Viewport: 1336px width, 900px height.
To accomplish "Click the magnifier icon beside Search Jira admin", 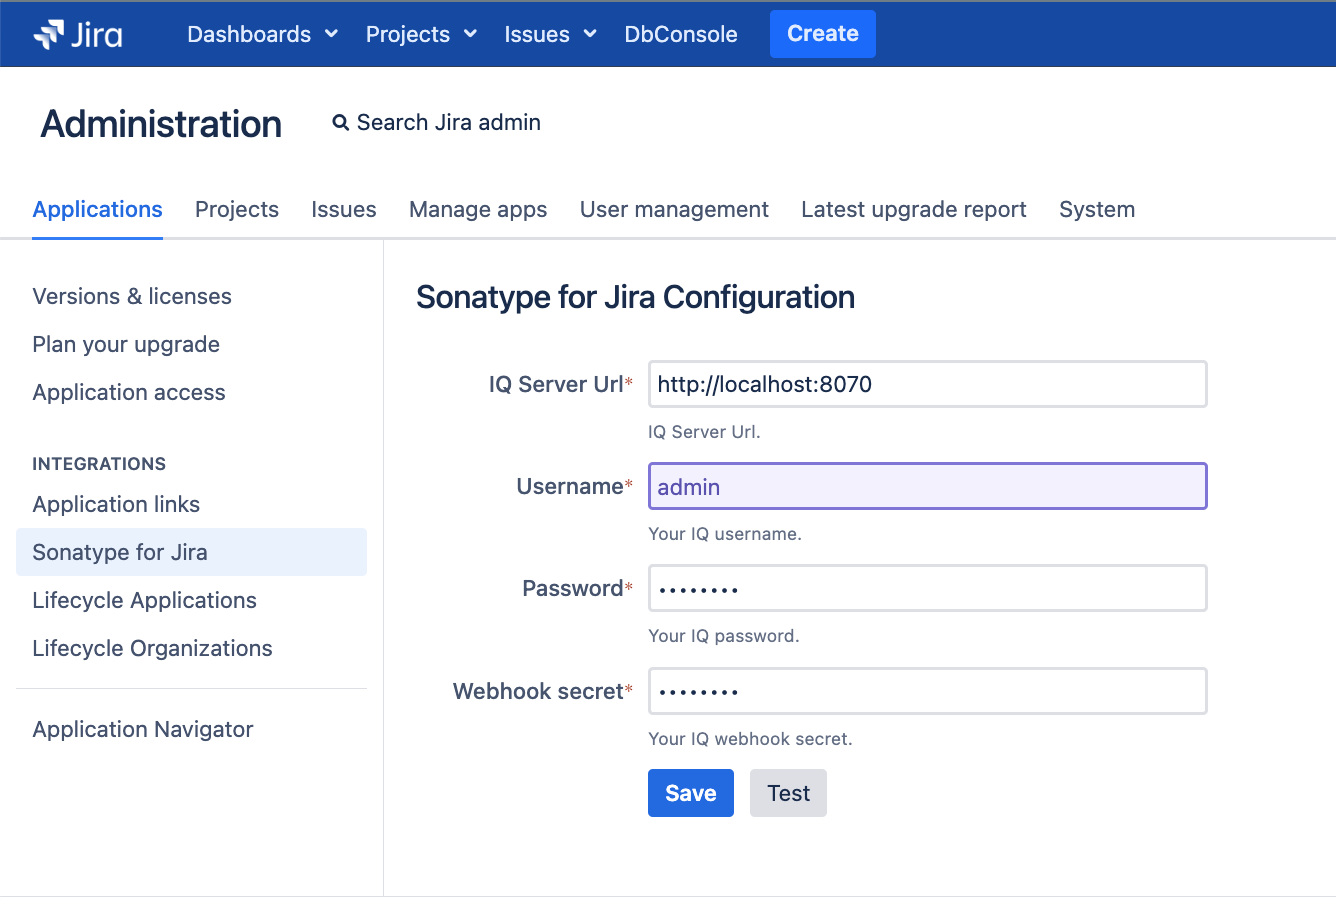I will click(x=341, y=123).
